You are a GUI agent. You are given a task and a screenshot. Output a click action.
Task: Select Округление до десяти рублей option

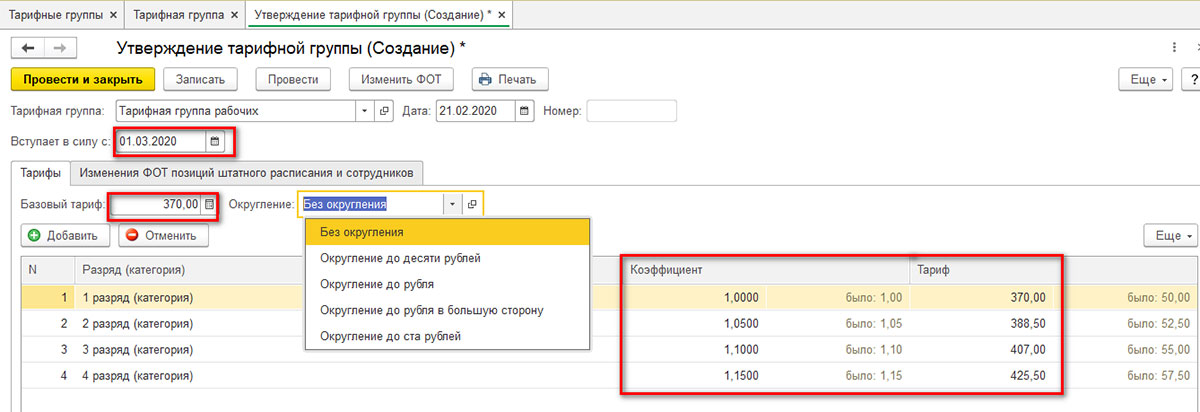(x=400, y=258)
